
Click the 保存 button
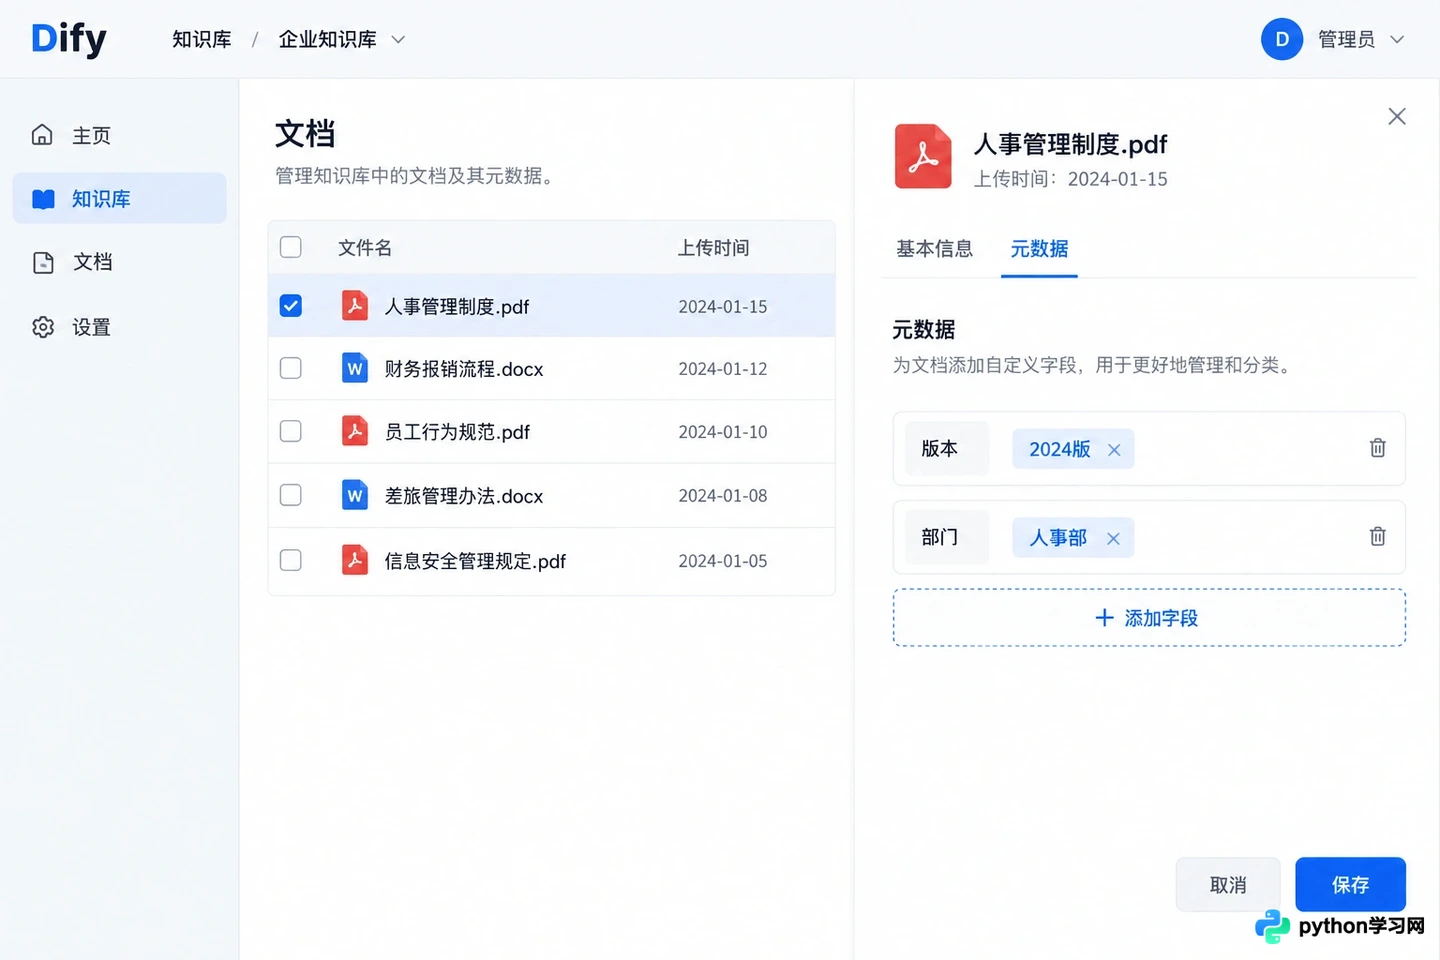1350,884
